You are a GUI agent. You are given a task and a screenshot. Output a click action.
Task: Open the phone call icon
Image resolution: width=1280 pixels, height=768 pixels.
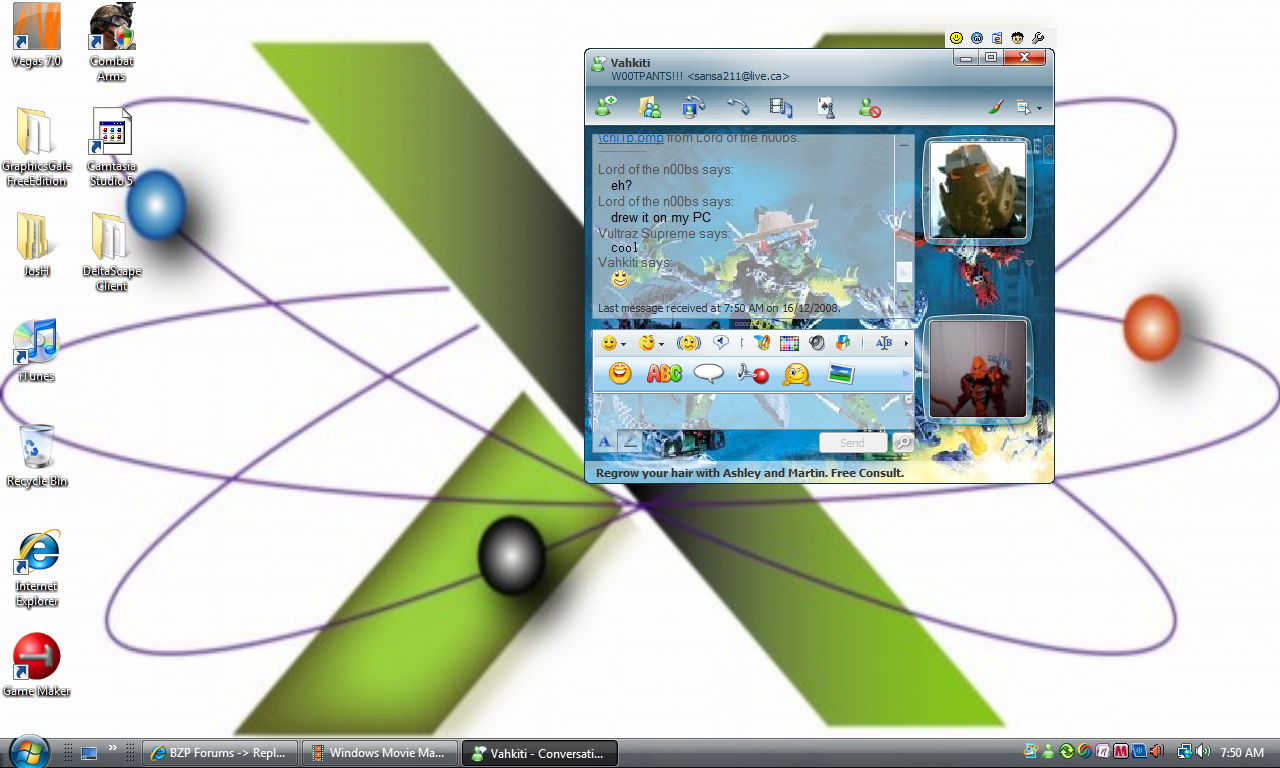737,106
